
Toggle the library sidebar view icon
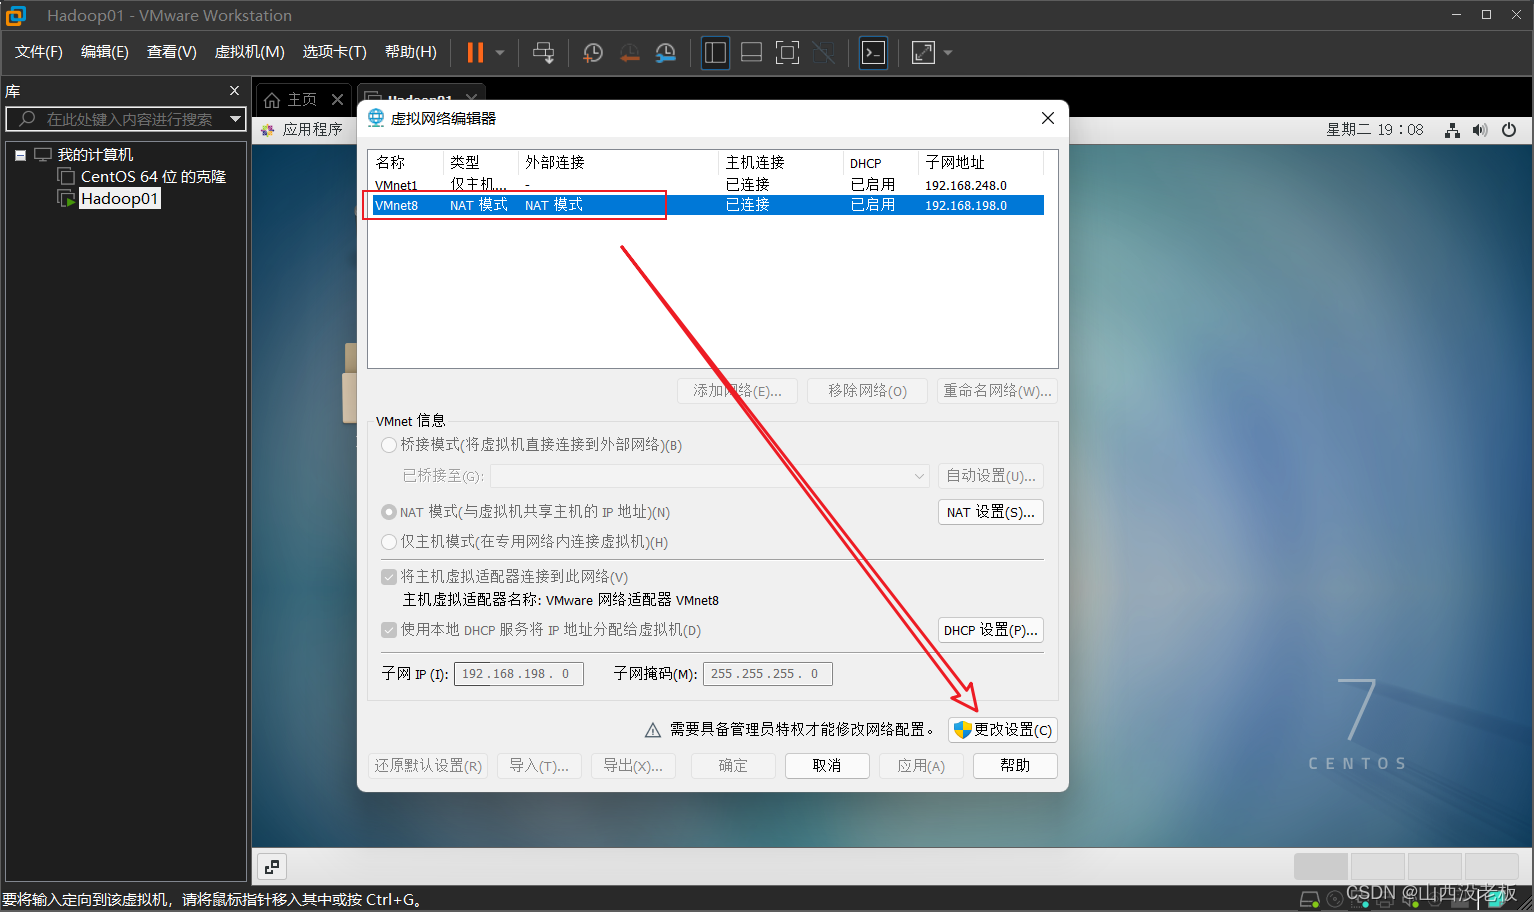(715, 52)
